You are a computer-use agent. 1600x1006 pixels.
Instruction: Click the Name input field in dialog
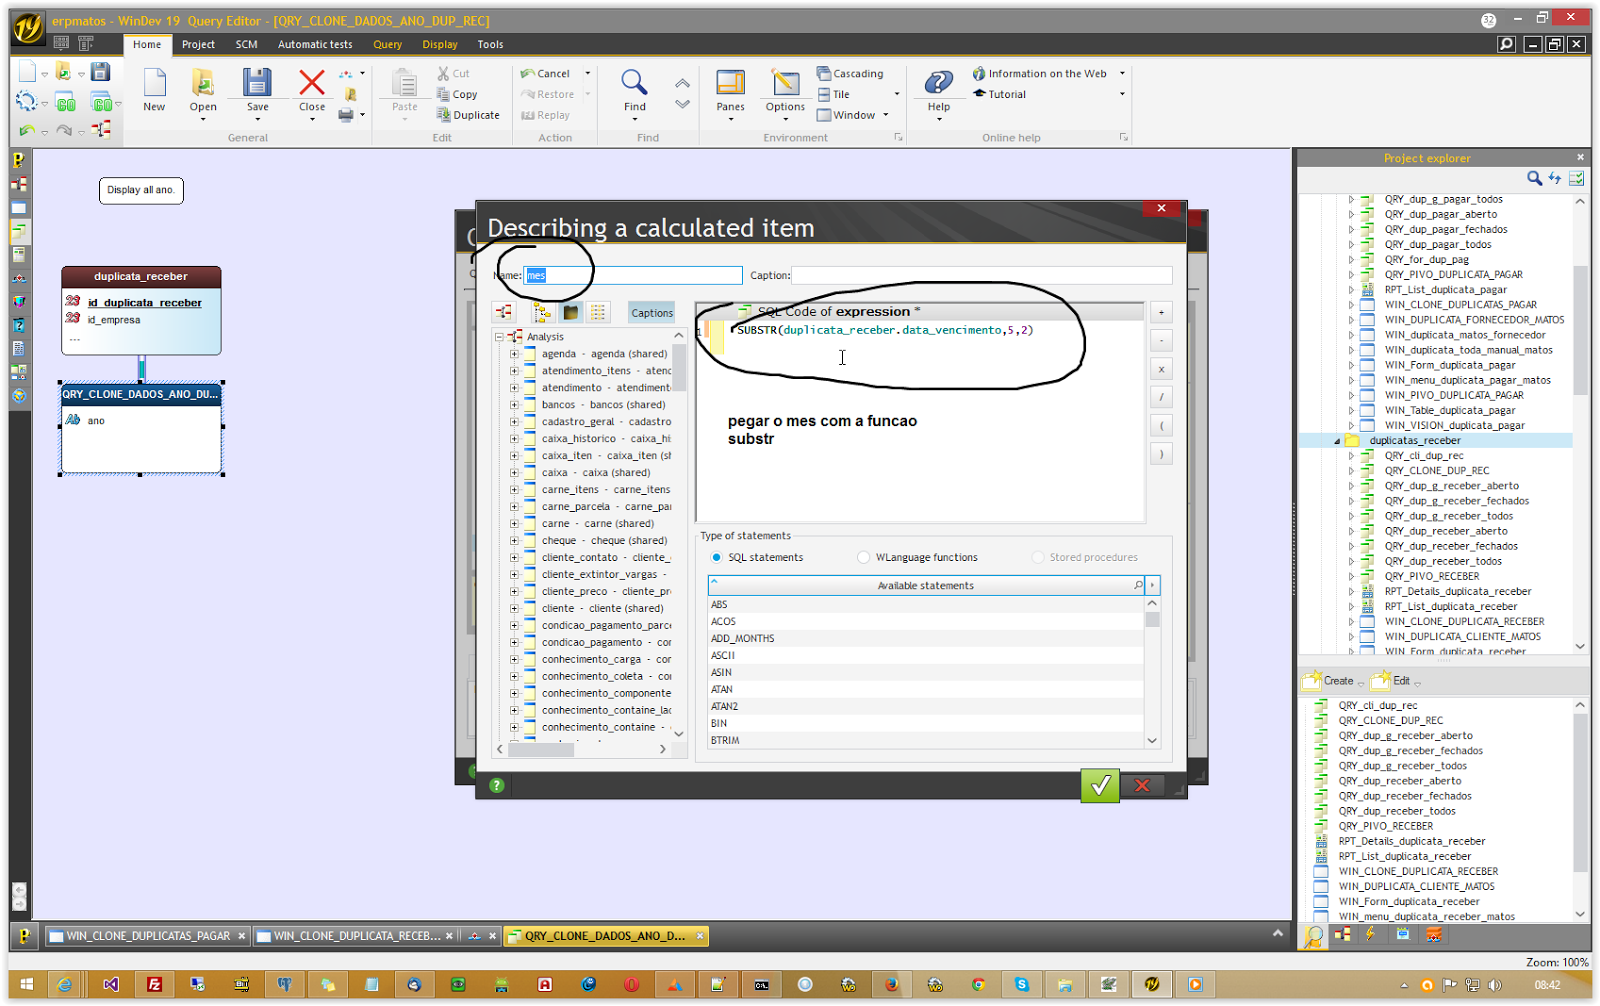coord(633,275)
